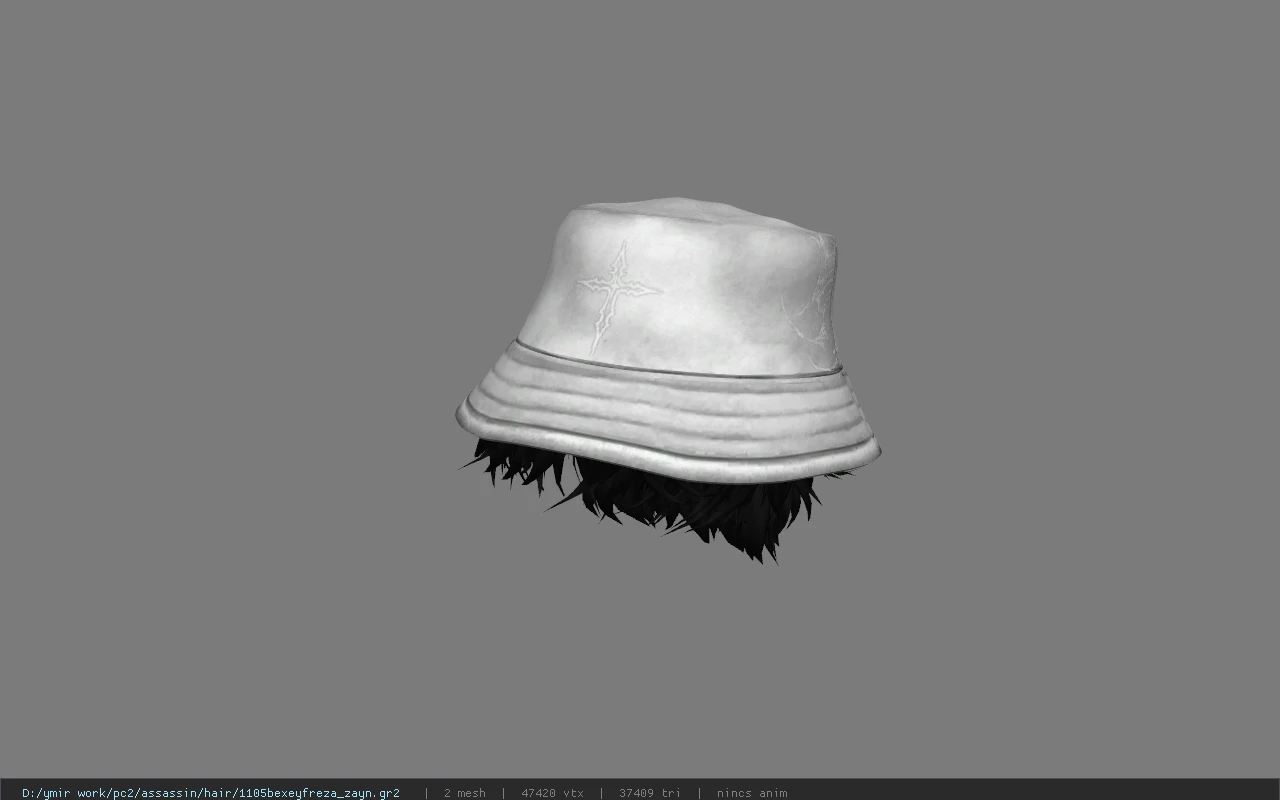Image resolution: width=1280 pixels, height=800 pixels.
Task: Click the file path 1105bexeyfreza_zayn.gr2 in status bar
Action: click(211, 793)
